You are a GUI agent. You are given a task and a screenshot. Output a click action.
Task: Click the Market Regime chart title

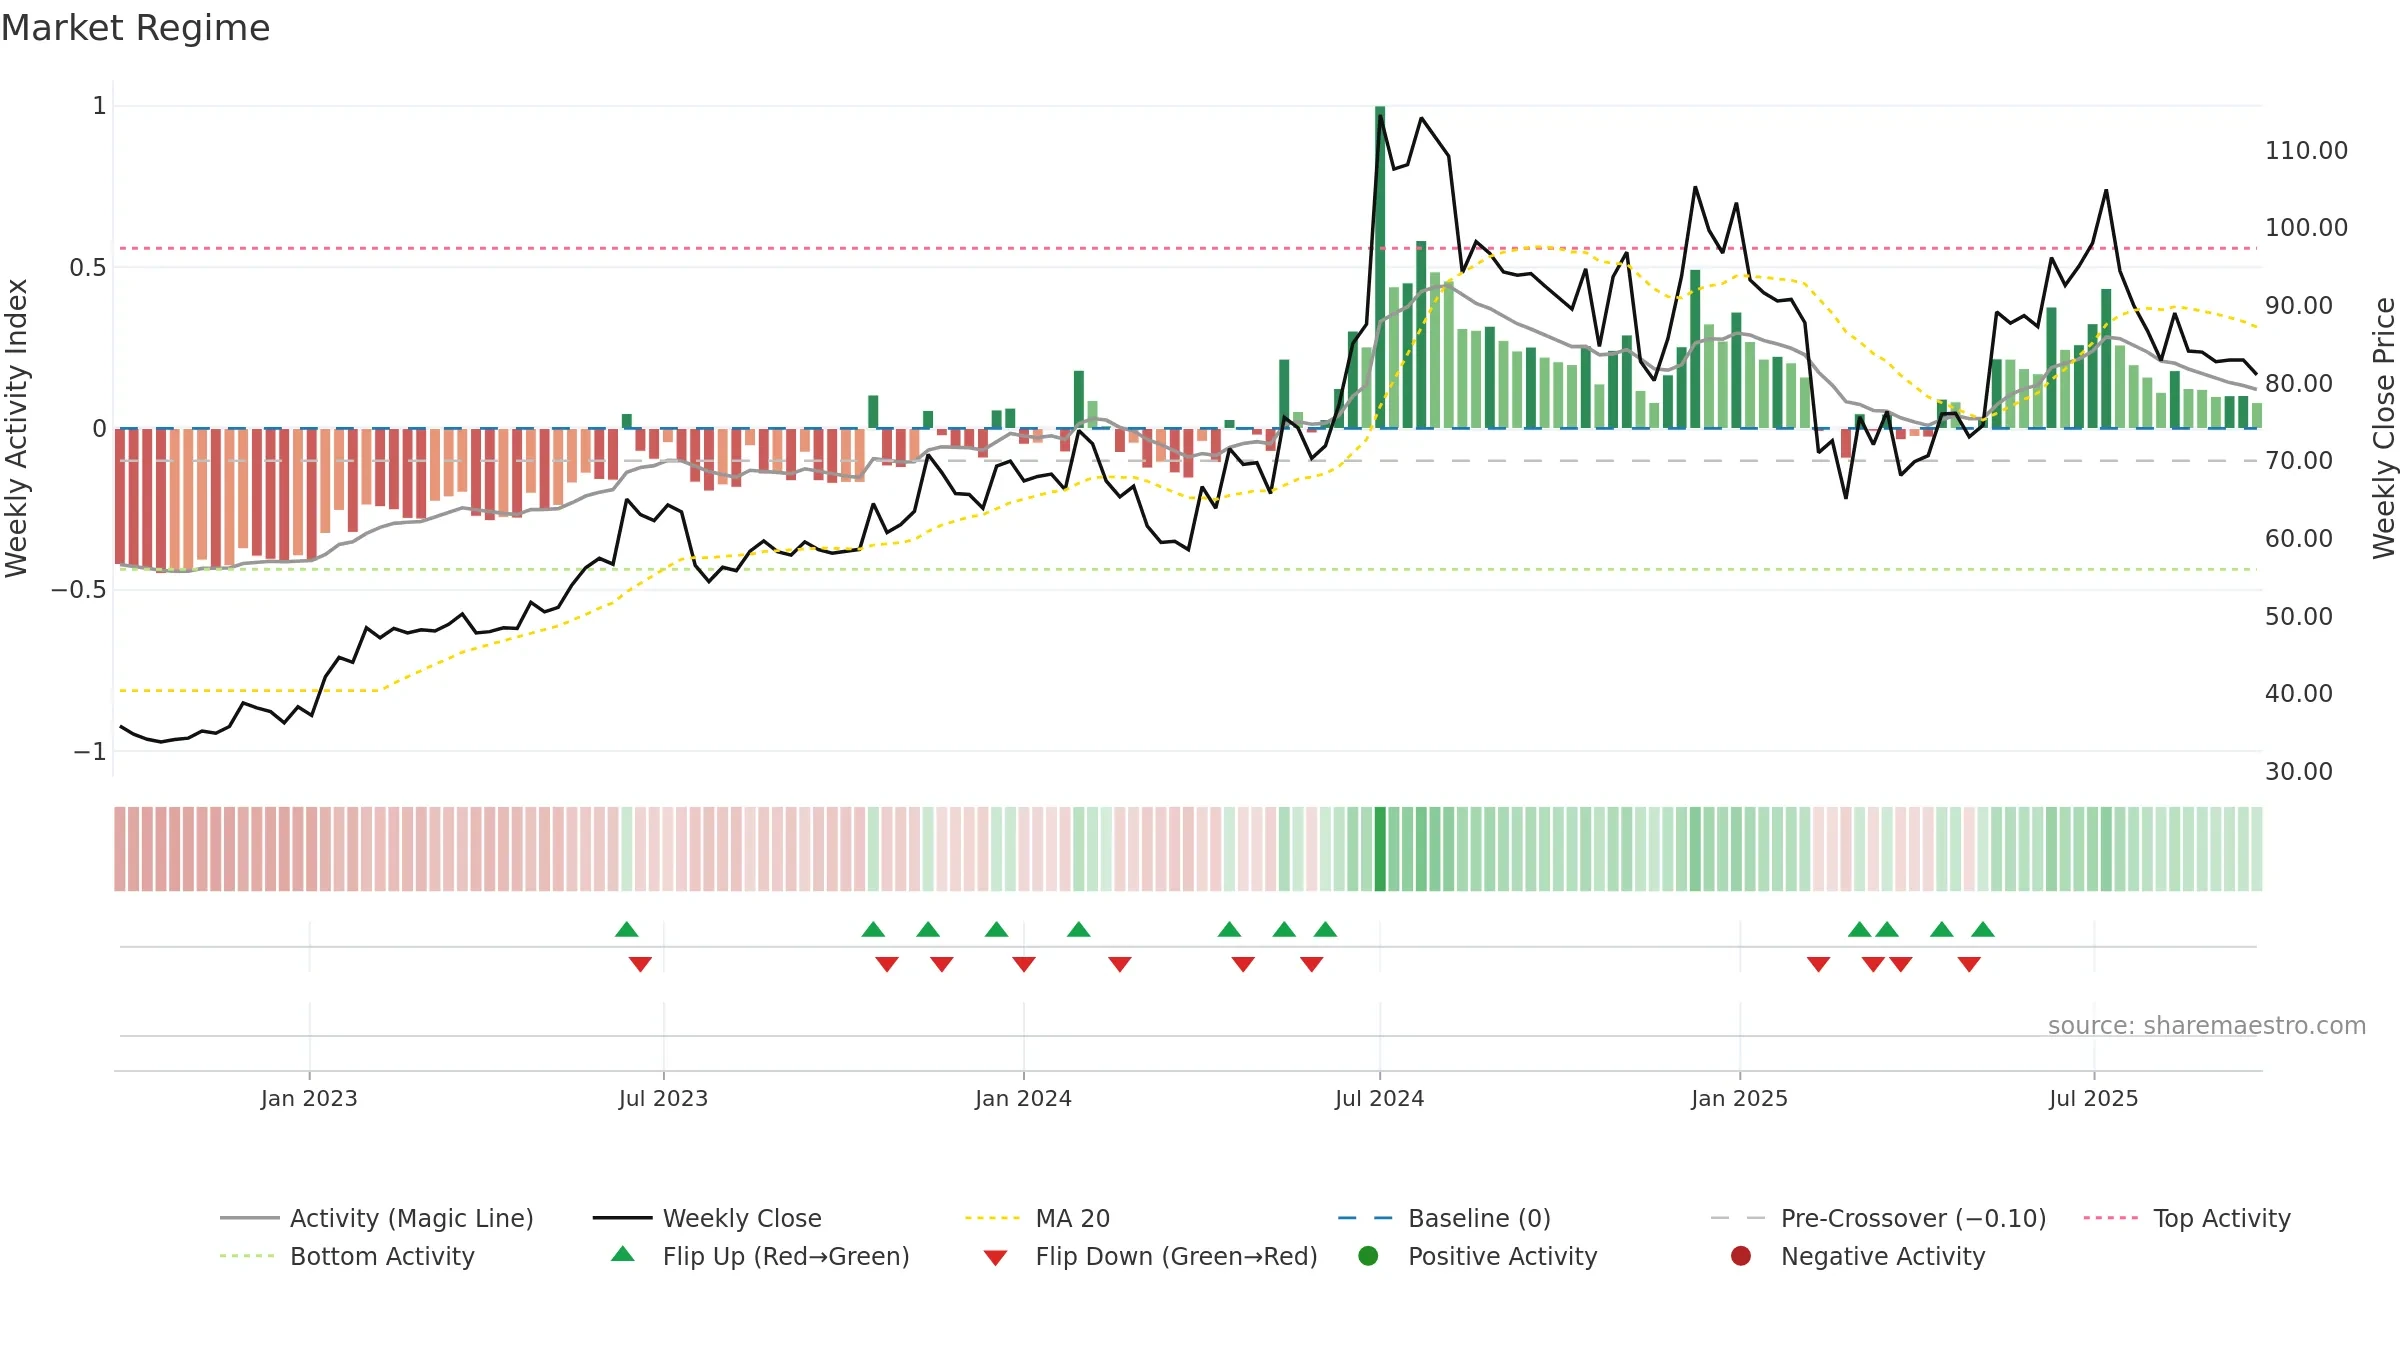click(x=135, y=28)
